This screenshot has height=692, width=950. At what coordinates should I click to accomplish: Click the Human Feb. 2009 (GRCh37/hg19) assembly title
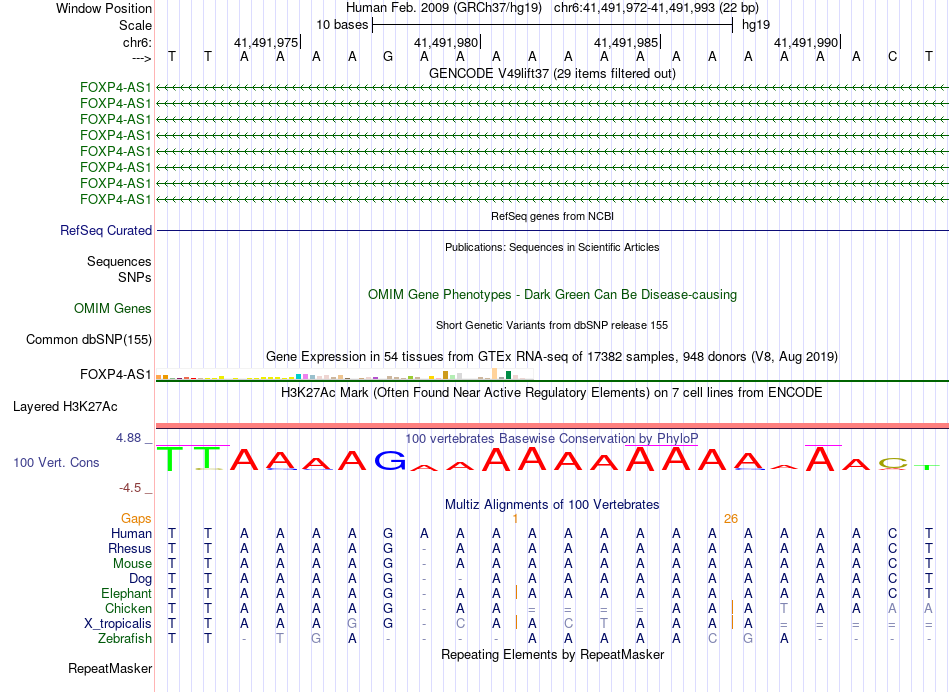coord(445,8)
